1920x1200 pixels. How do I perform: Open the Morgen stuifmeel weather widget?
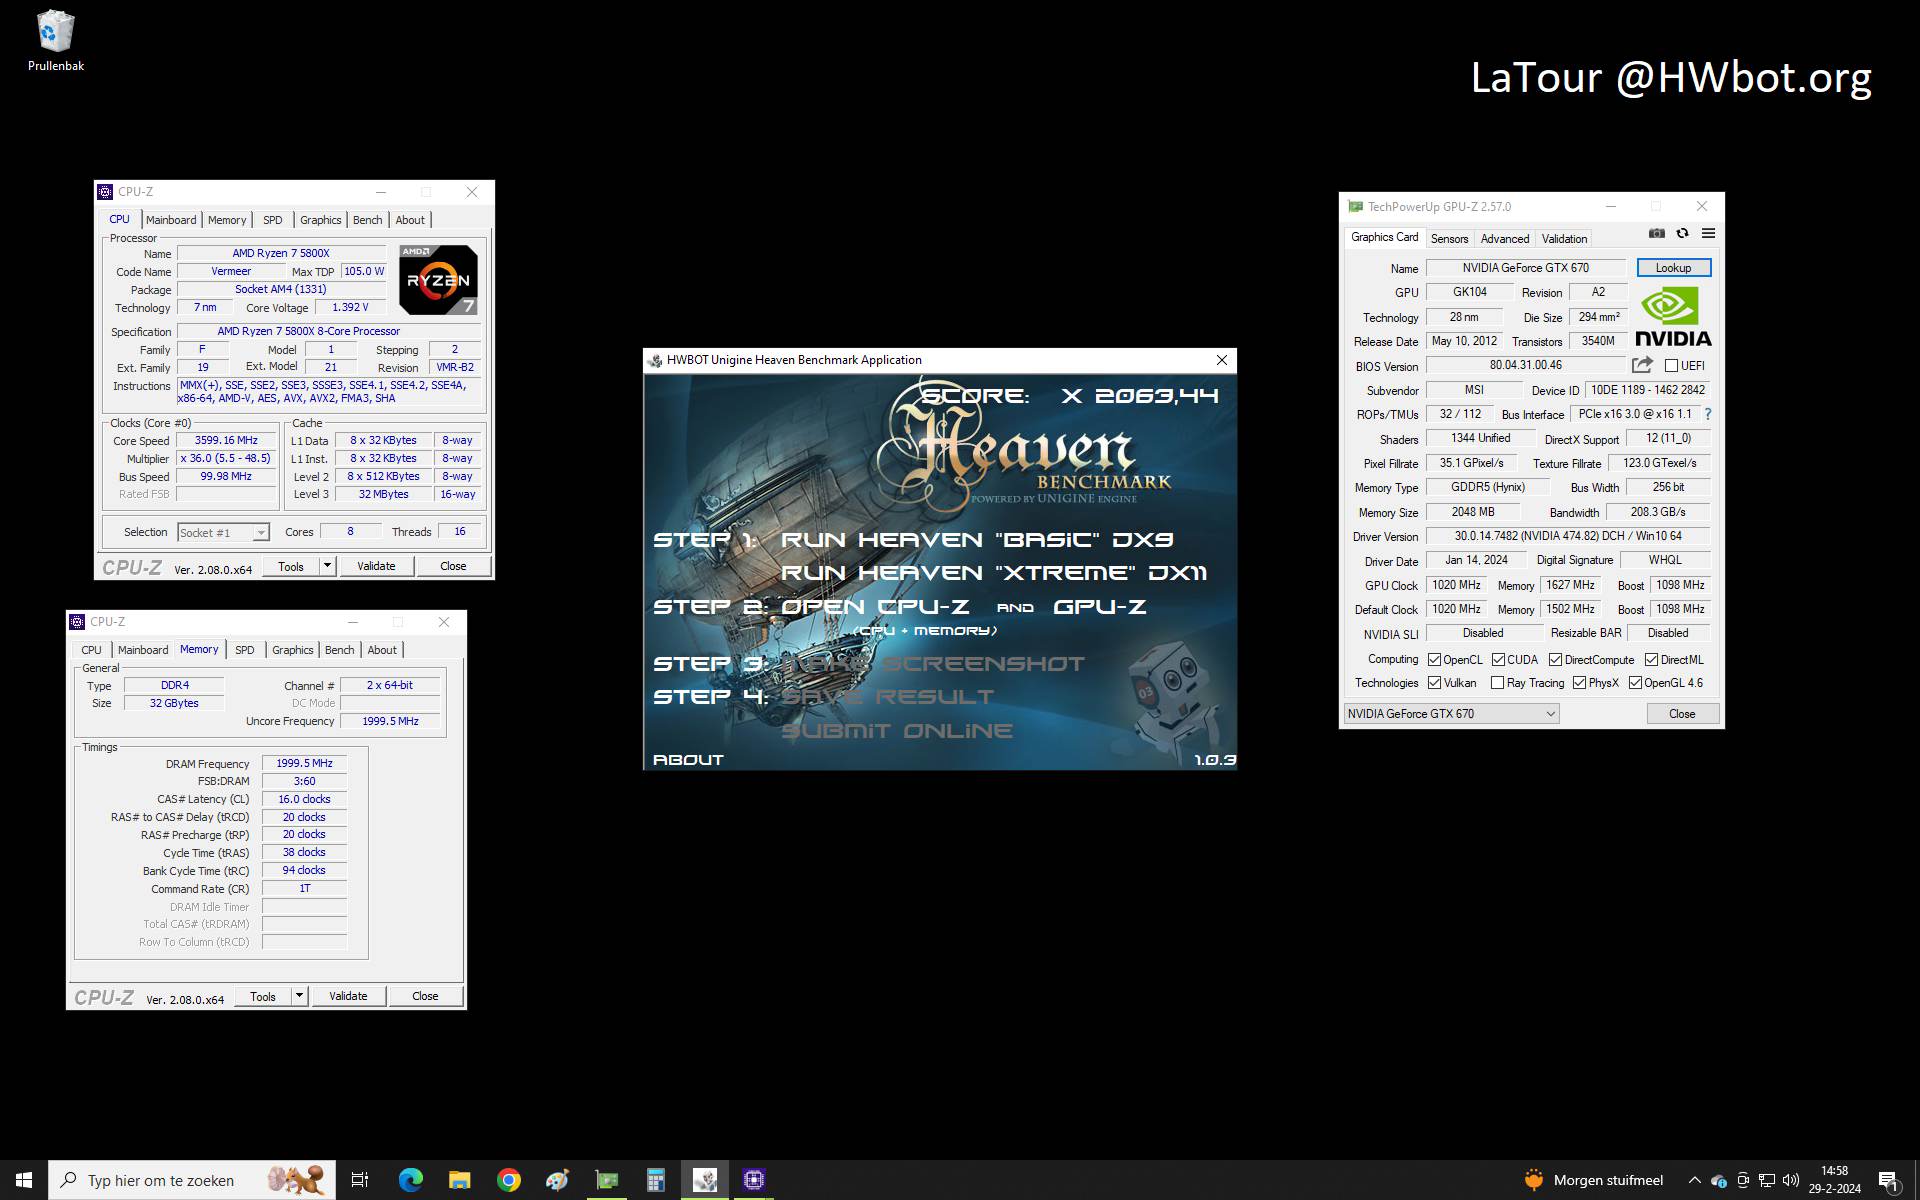[x=1594, y=1180]
